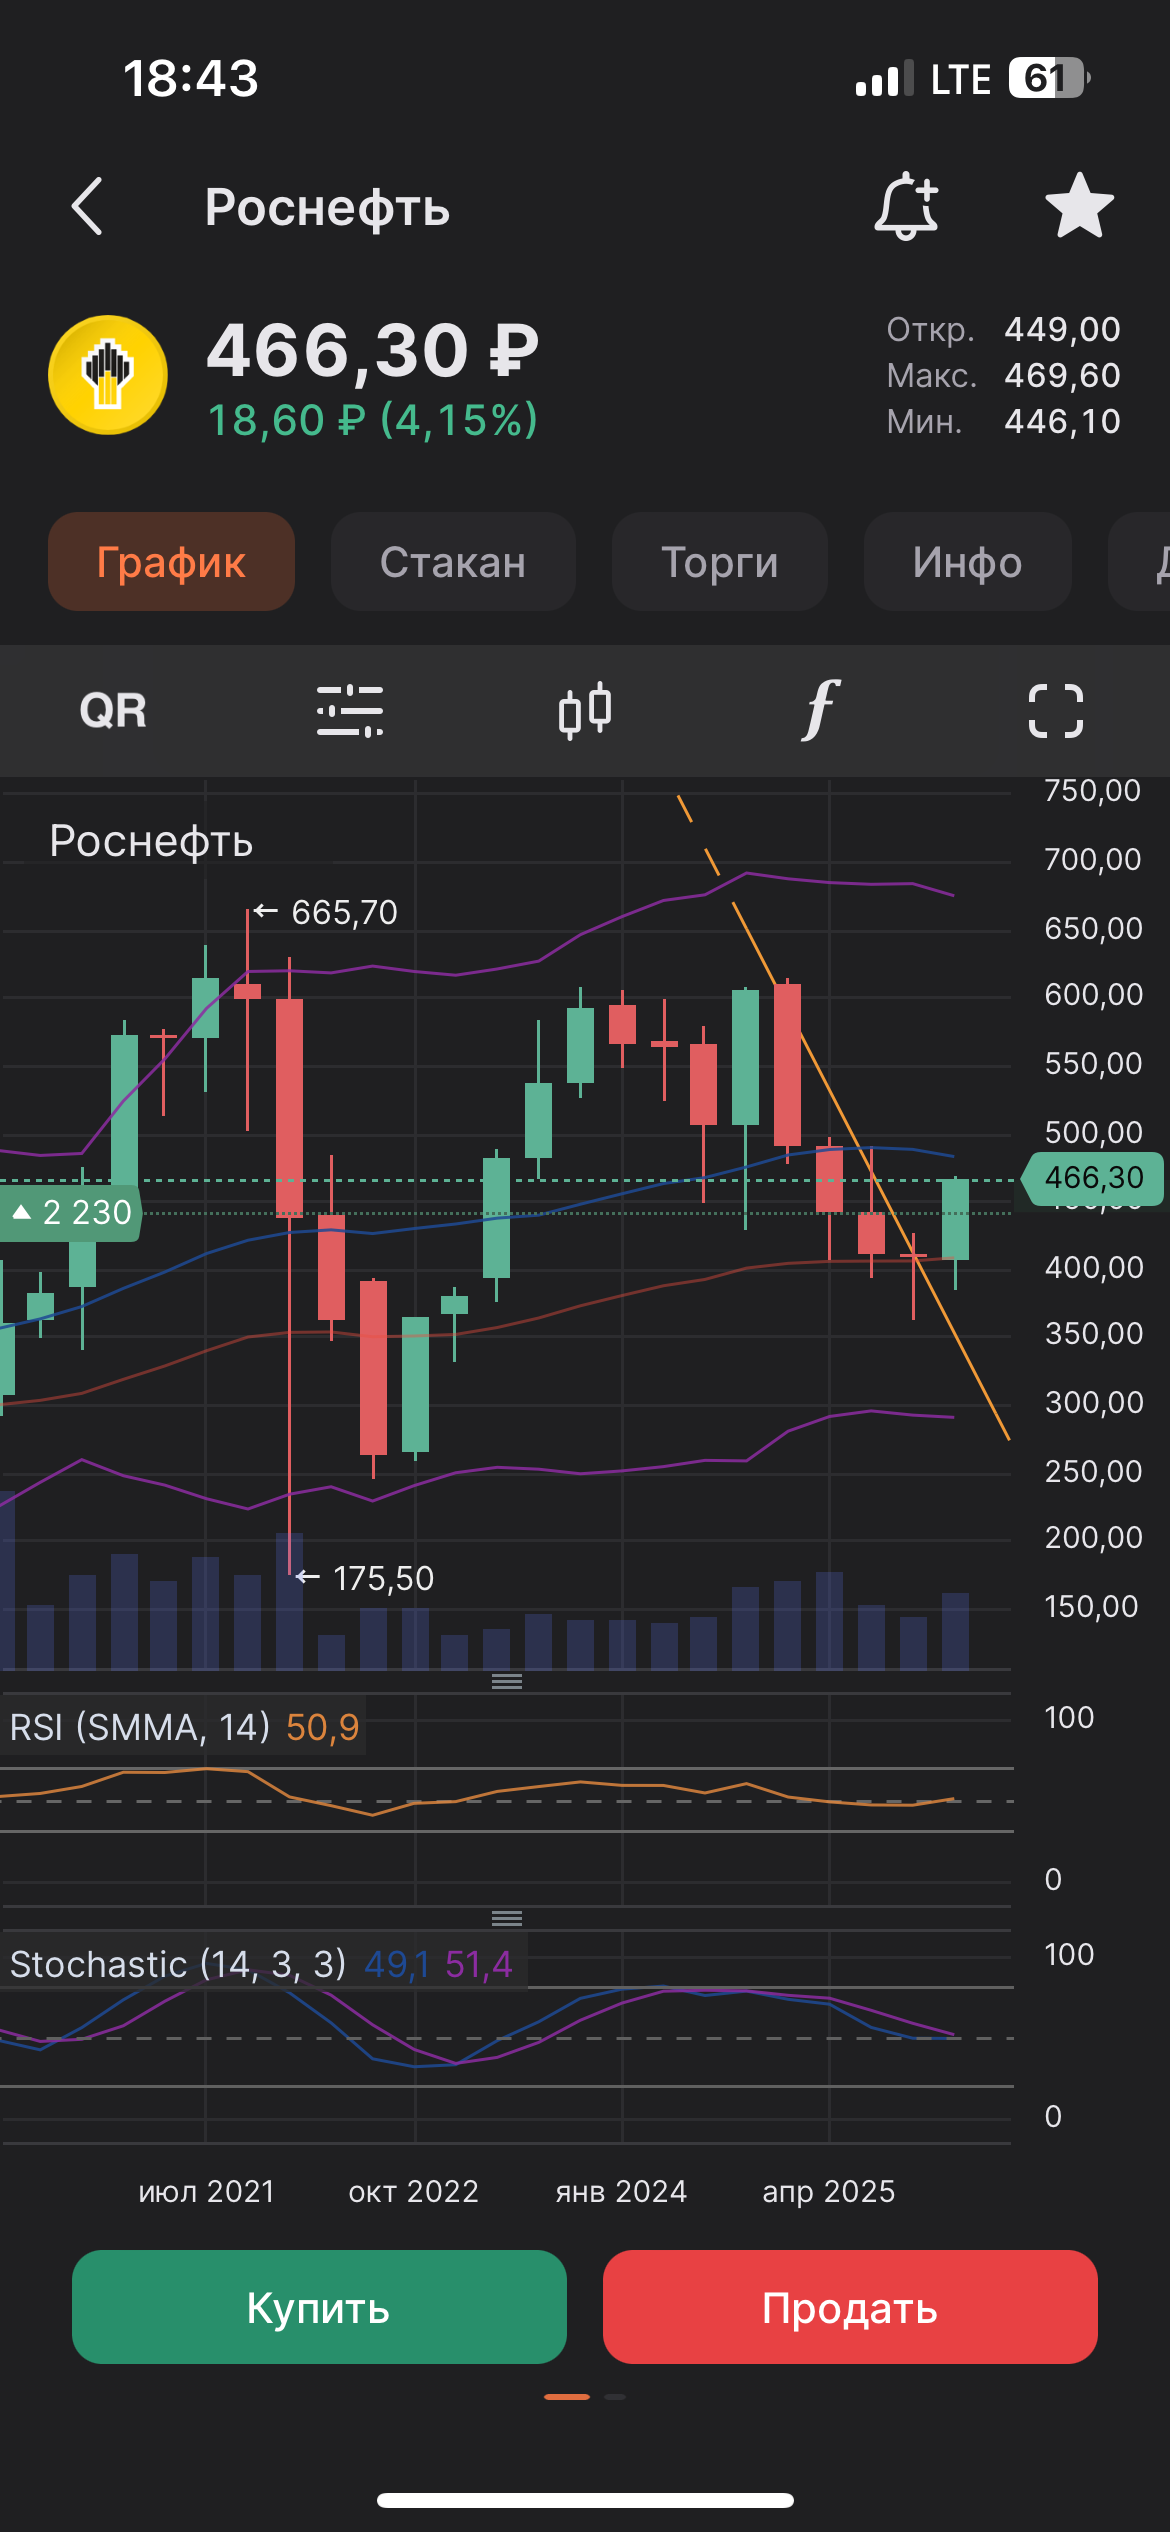Open the QR chart option

113,711
